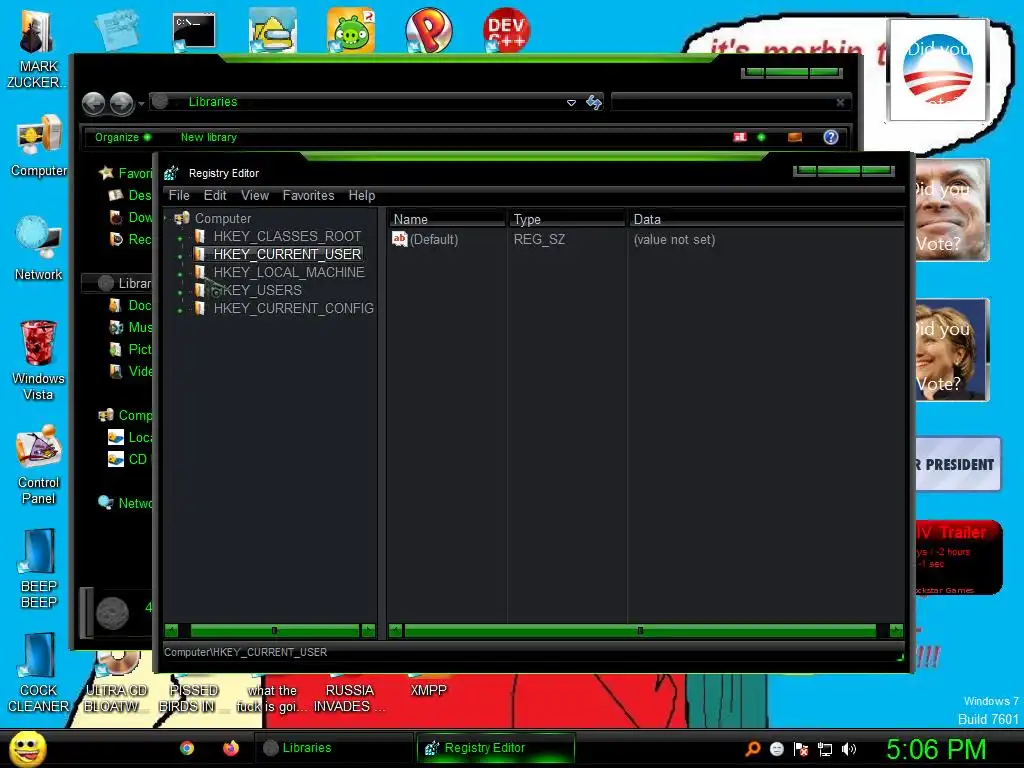Click the network tray icon
Image resolution: width=1024 pixels, height=768 pixels.
(x=825, y=749)
